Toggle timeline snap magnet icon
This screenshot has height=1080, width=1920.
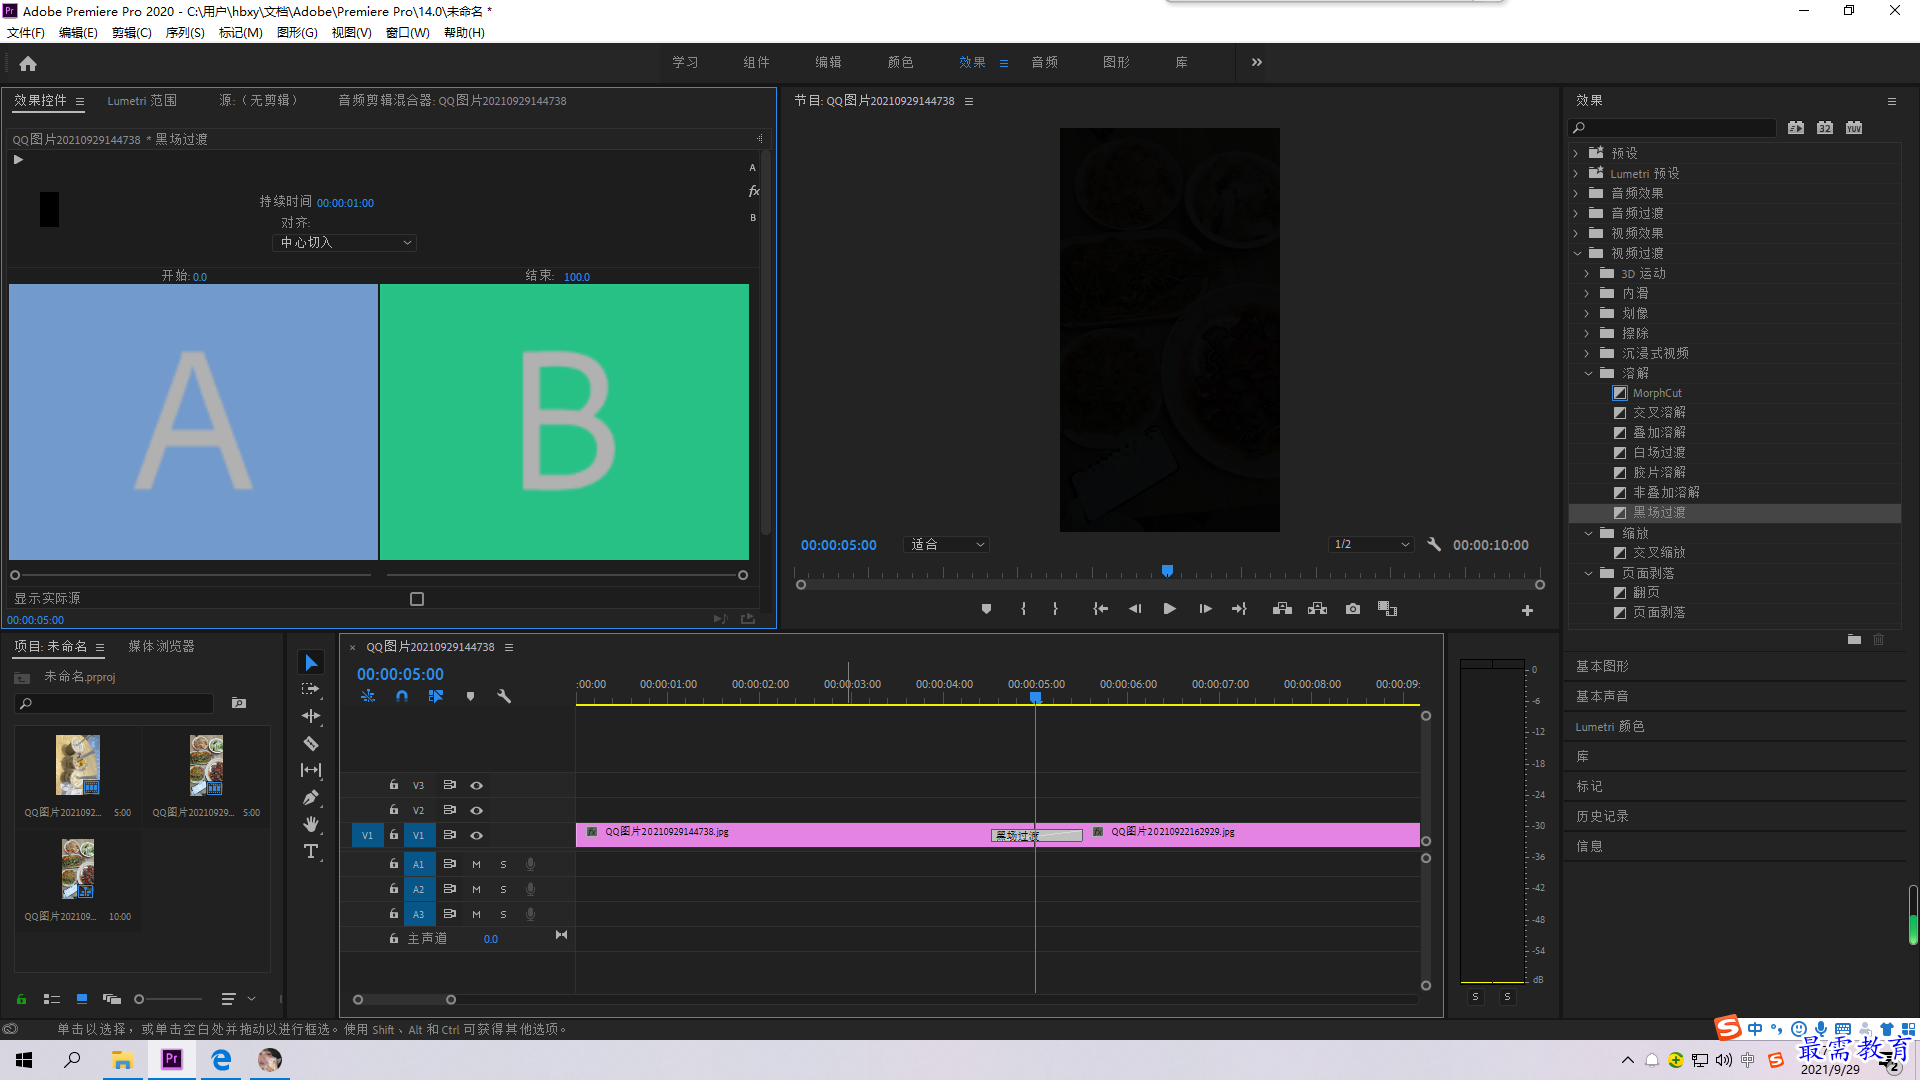(x=402, y=696)
